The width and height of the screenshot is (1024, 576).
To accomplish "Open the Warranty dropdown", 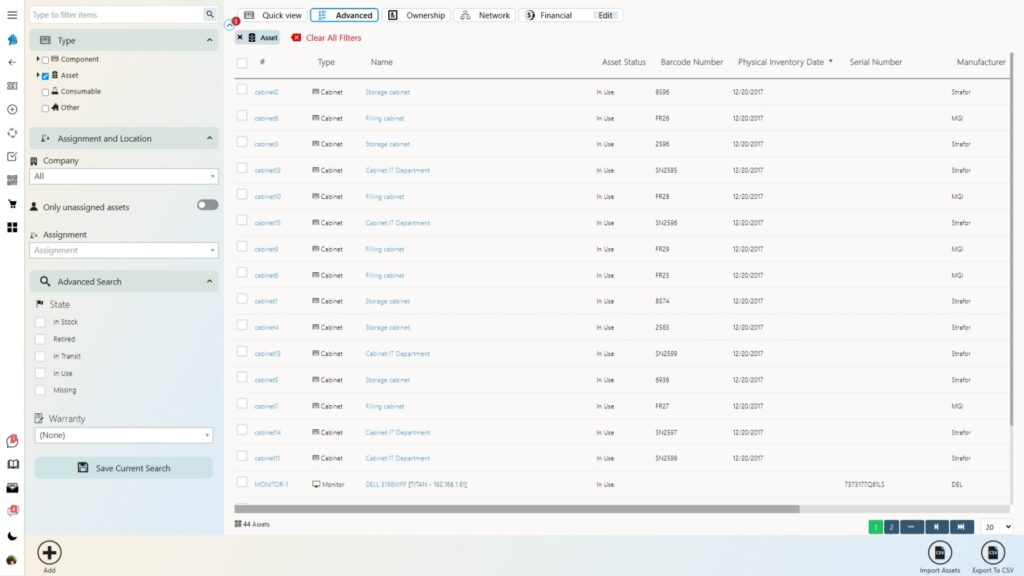I will (x=124, y=435).
